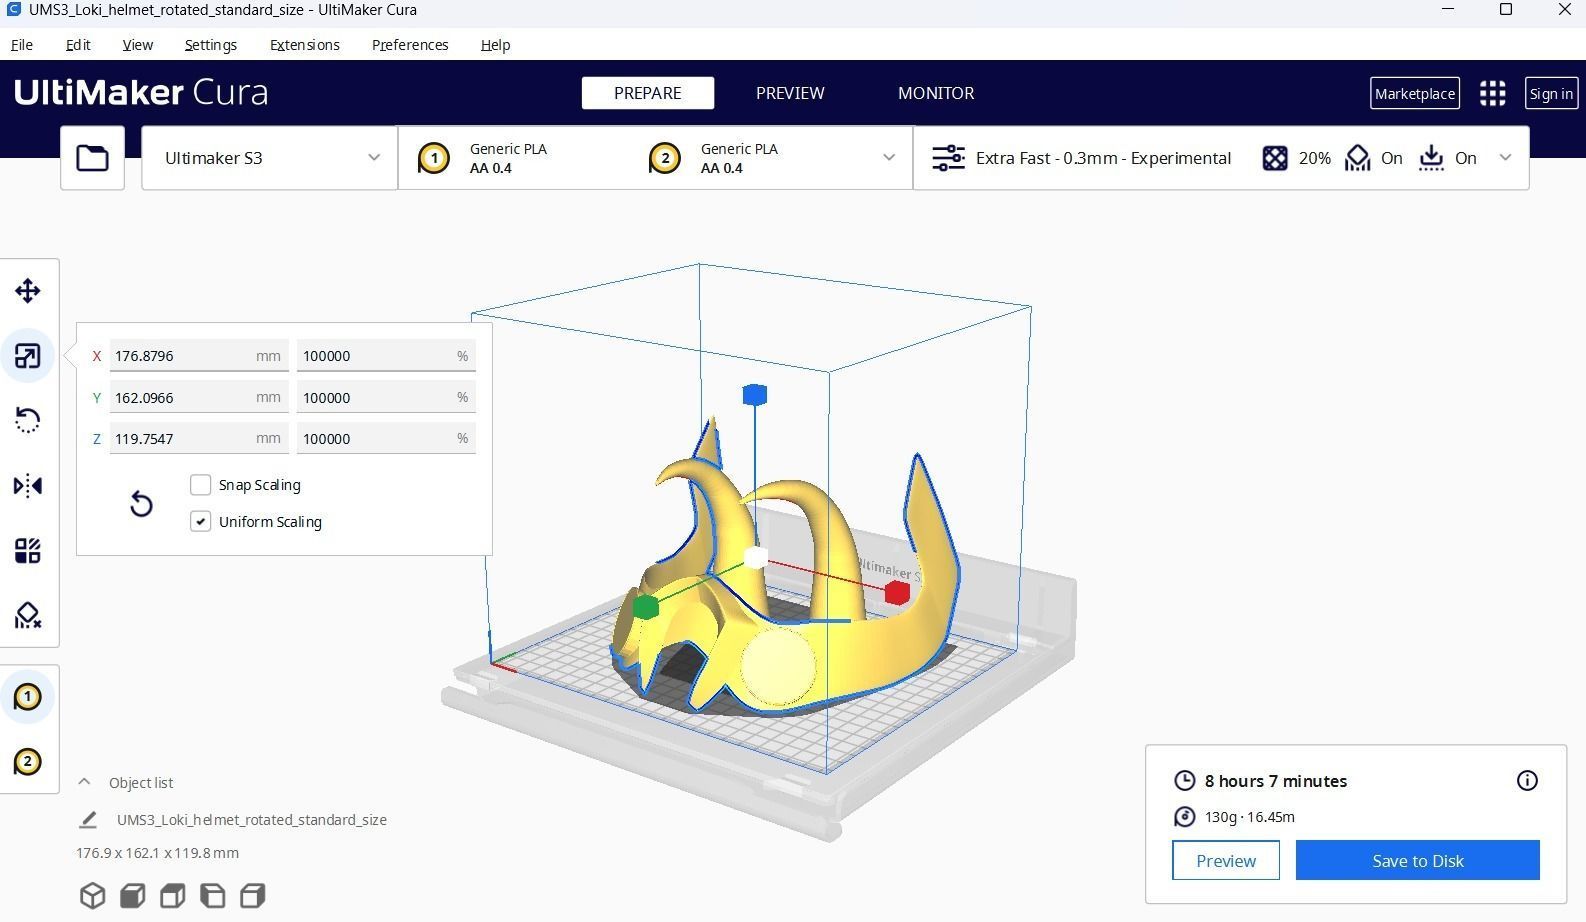This screenshot has height=922, width=1586.
Task: Open file folder icon
Action: pos(92,158)
